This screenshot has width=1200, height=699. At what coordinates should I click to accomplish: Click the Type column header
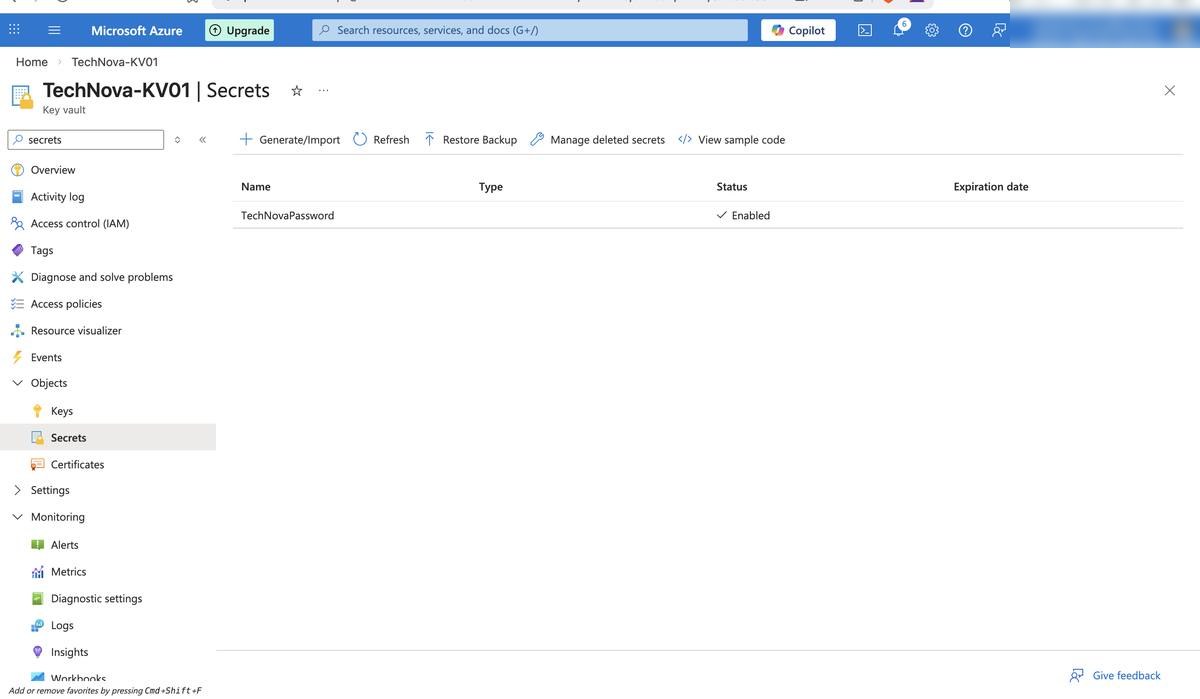[491, 187]
